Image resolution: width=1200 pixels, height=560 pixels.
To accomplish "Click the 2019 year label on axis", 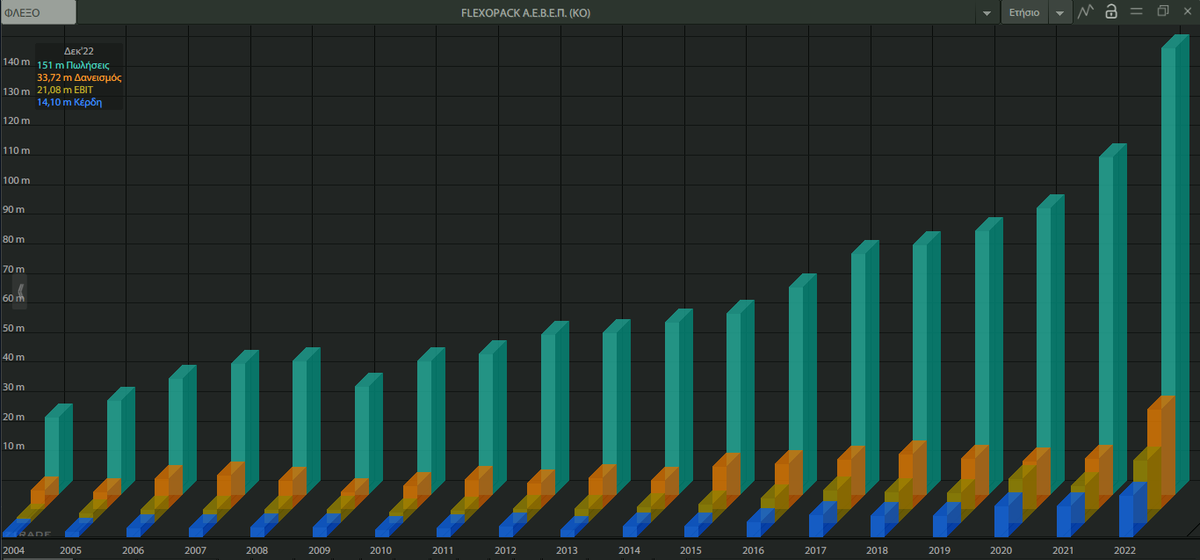I will [x=939, y=550].
